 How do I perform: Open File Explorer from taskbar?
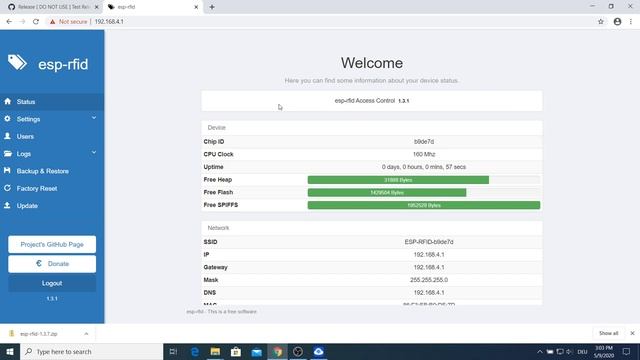pyautogui.click(x=215, y=351)
